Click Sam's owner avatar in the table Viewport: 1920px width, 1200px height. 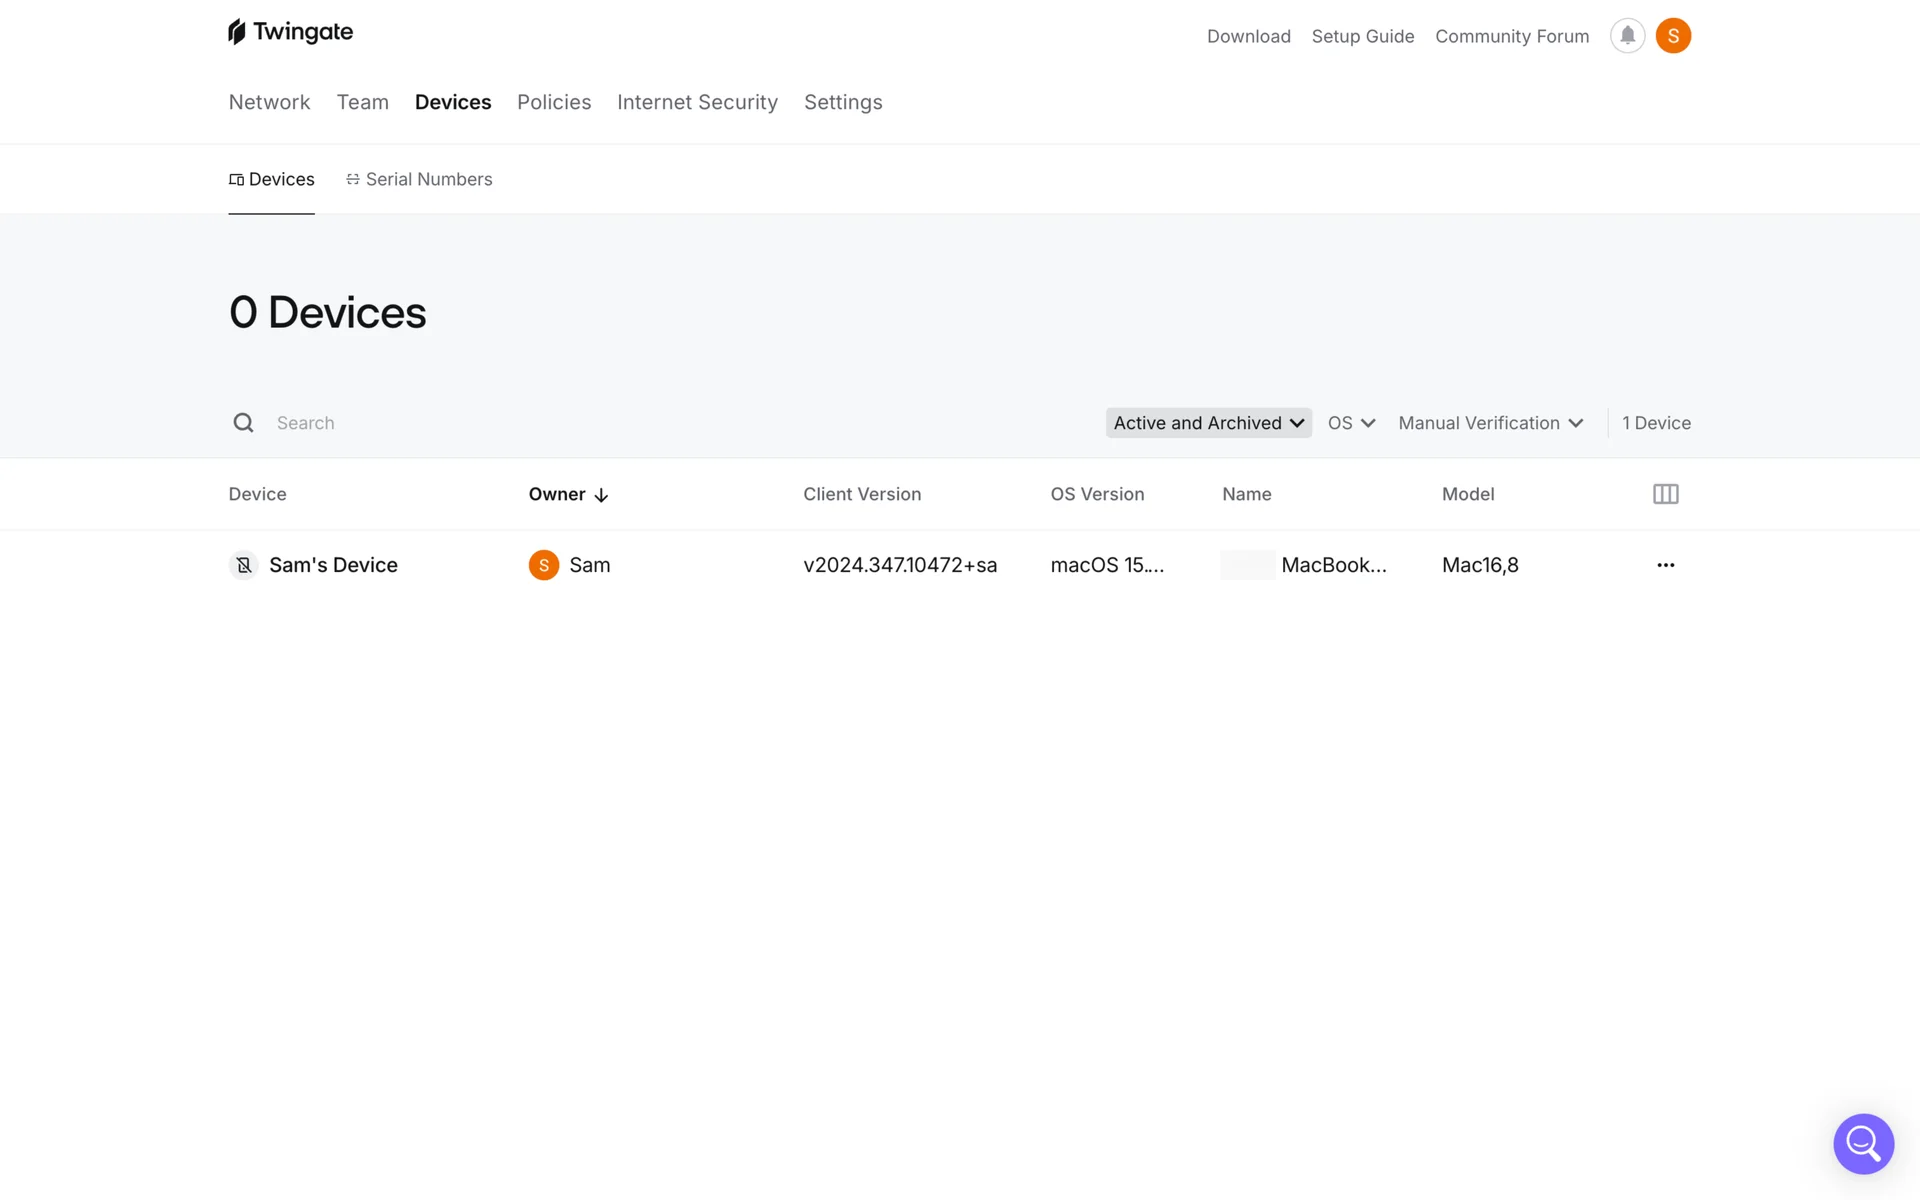point(543,565)
